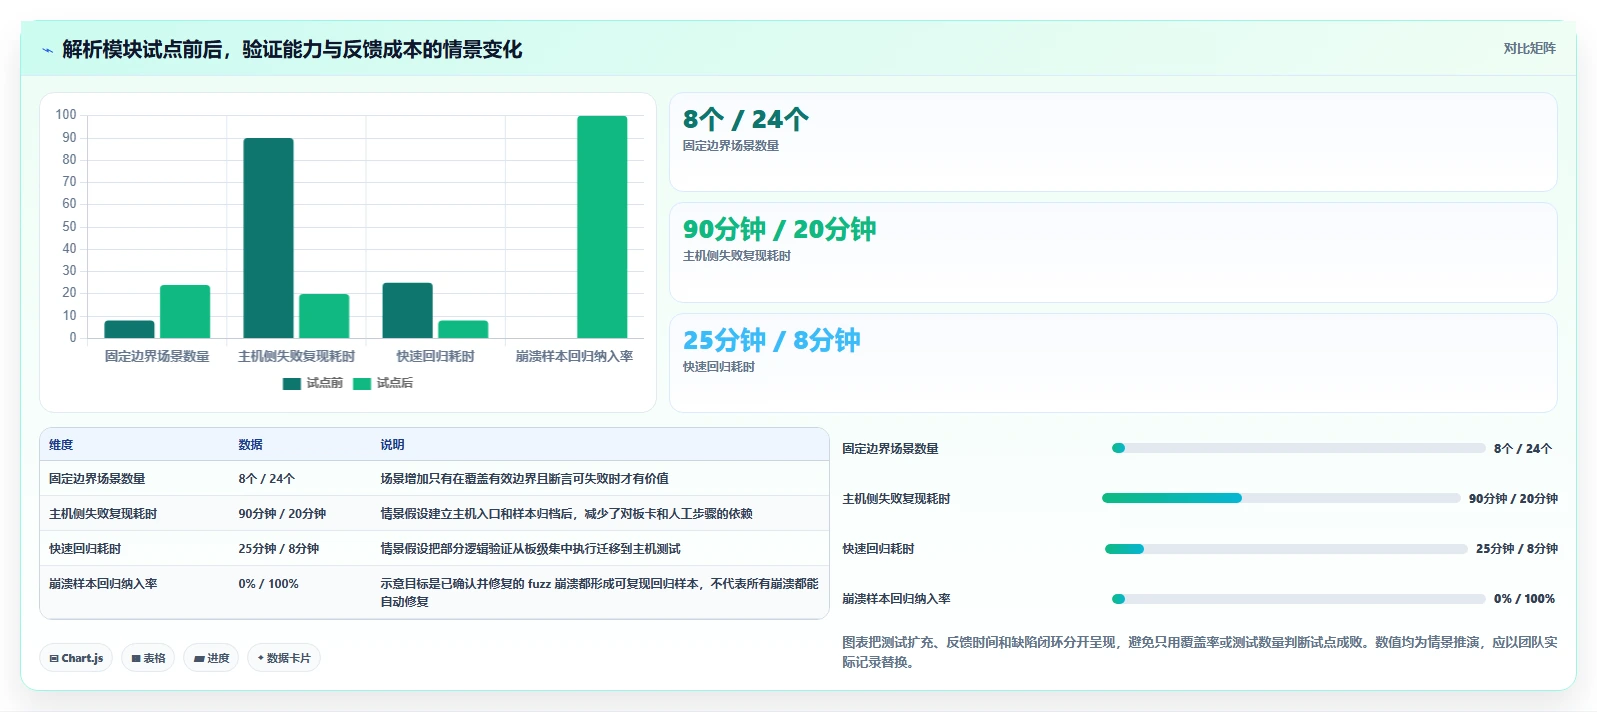Click the lightning icon beside the header title
Screen dimensions: 1597x712
click(x=47, y=50)
